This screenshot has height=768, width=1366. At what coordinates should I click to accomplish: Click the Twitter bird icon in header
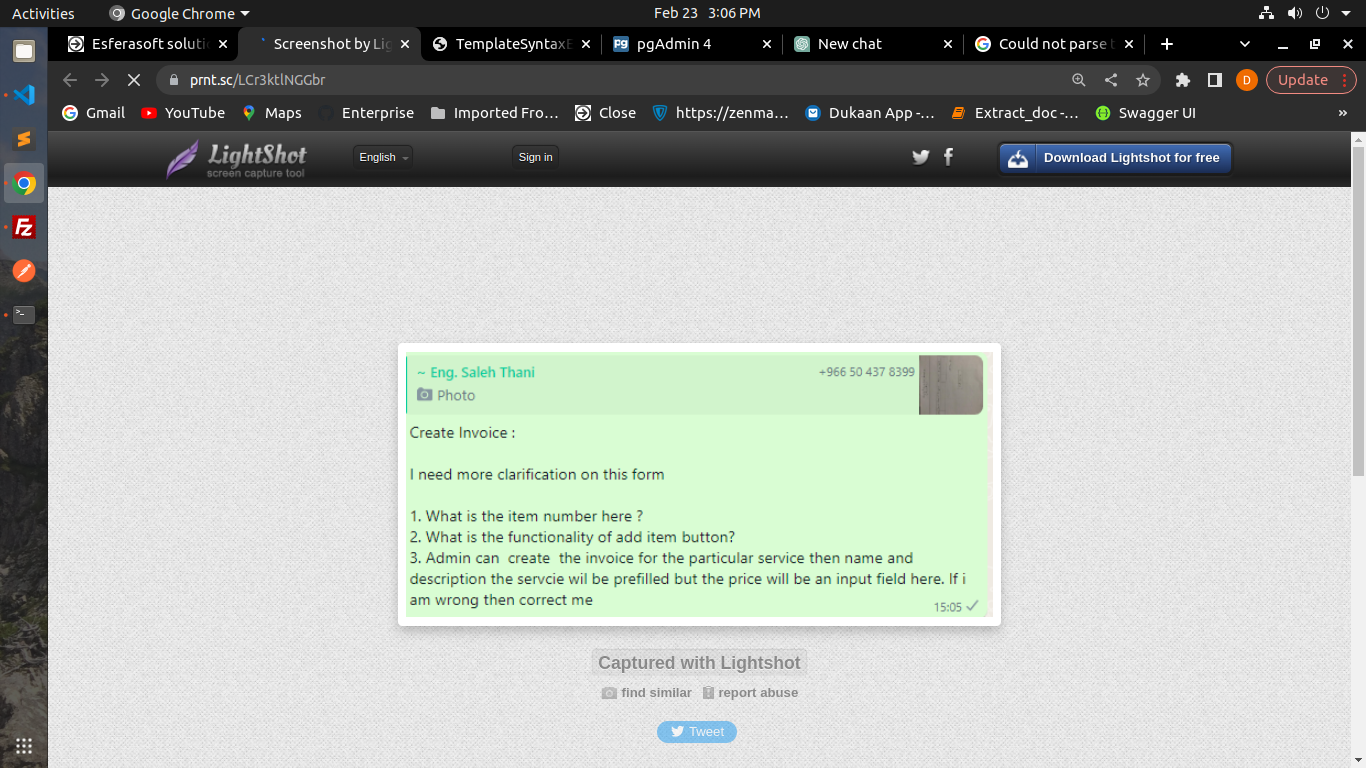pos(920,157)
